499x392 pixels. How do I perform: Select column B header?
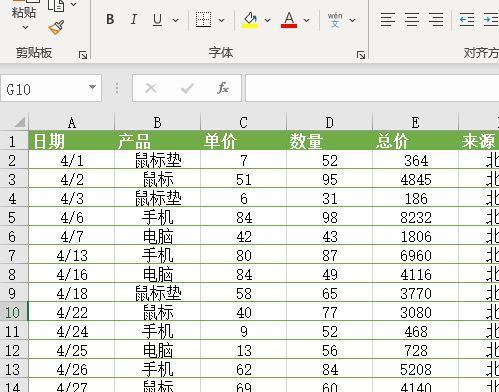tap(157, 123)
